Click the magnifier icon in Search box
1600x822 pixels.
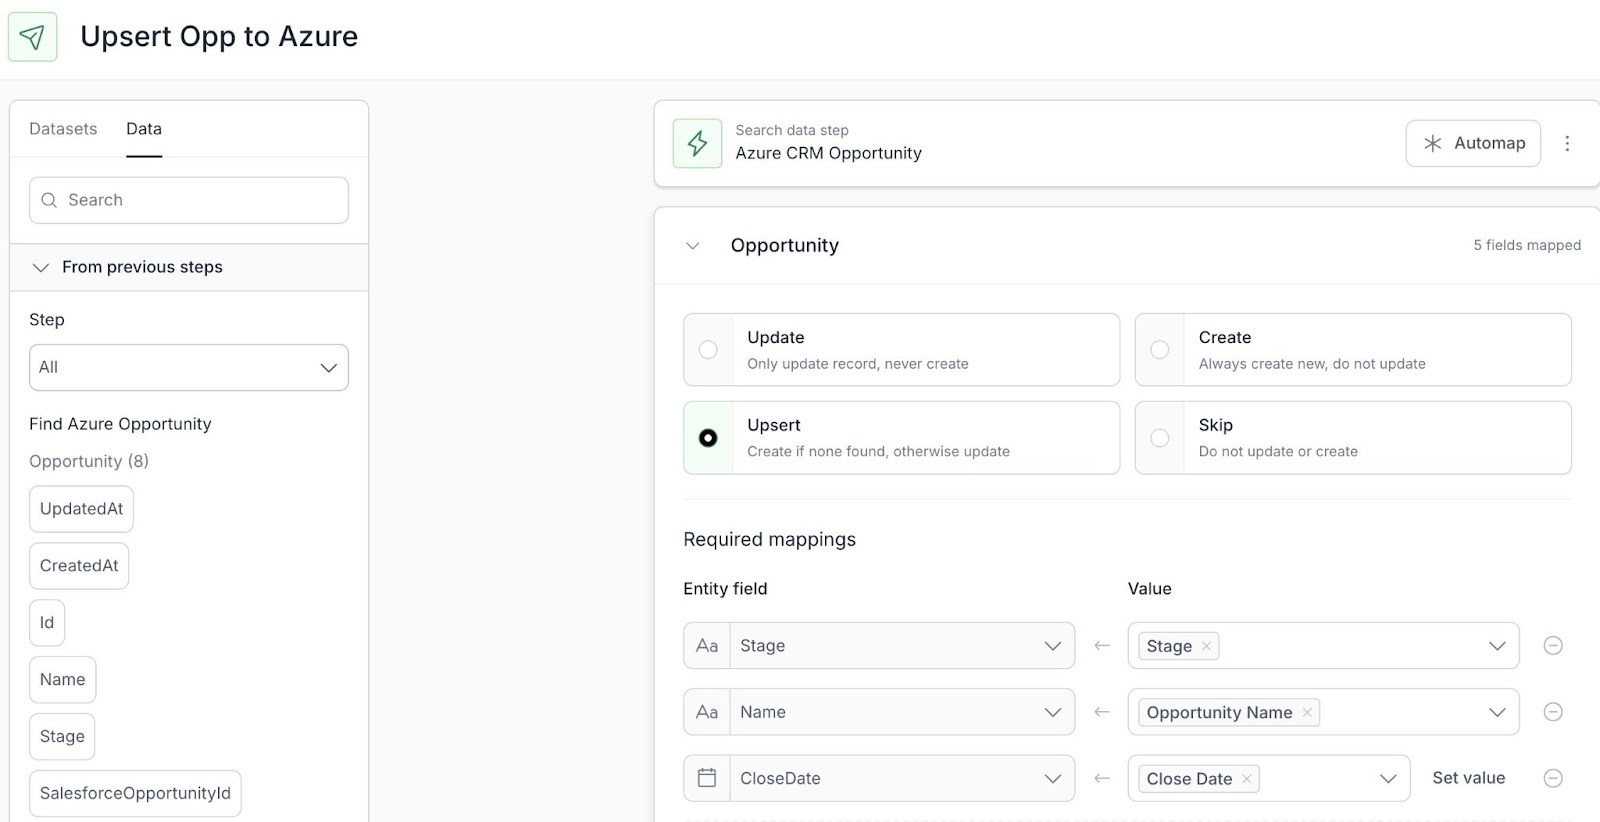tap(49, 200)
